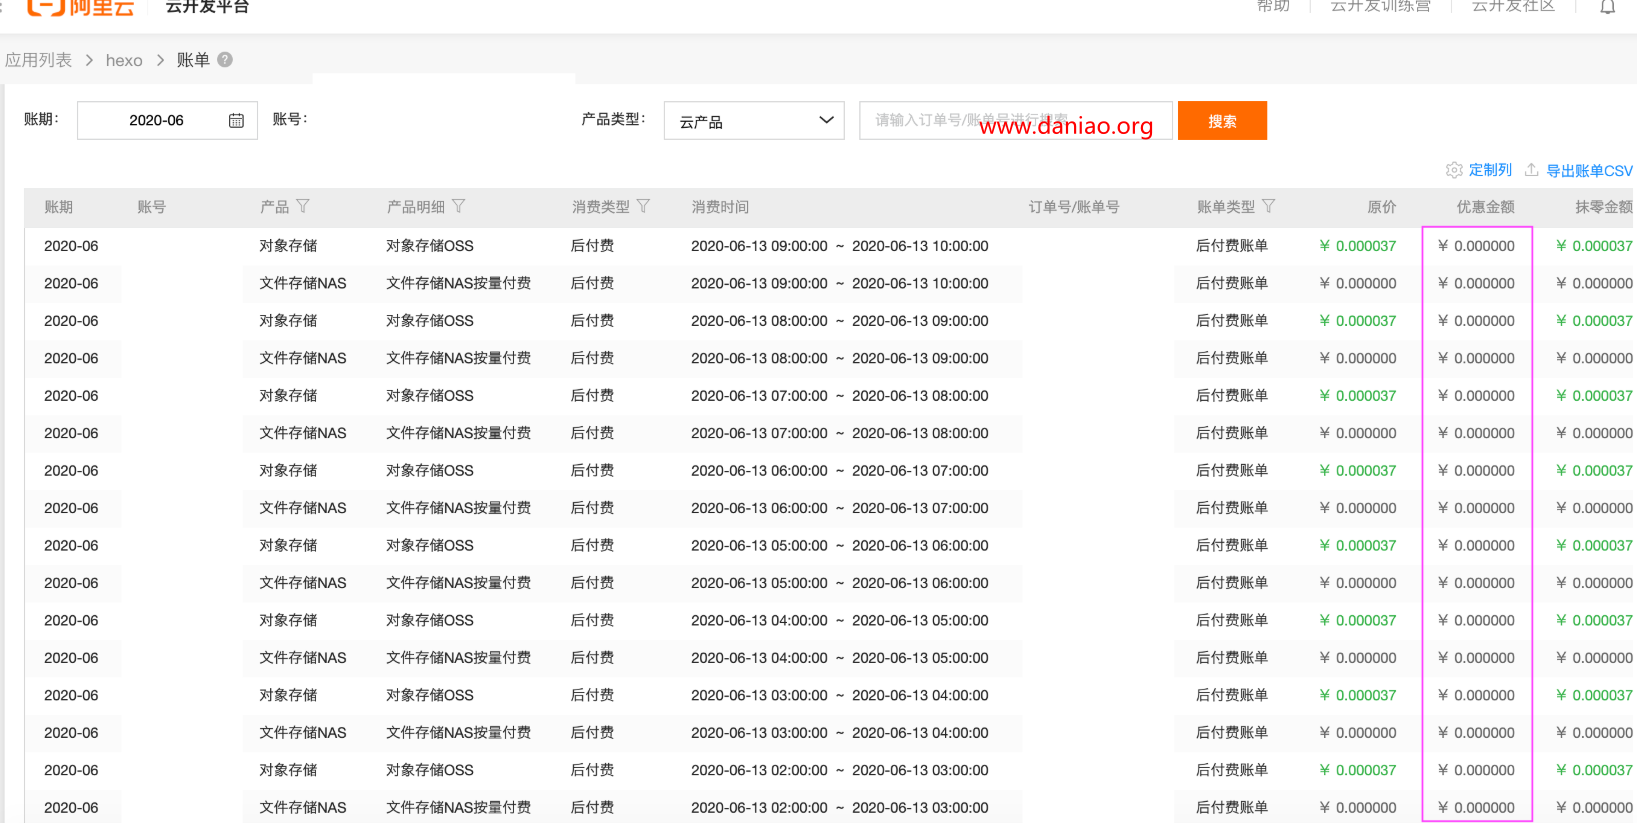The width and height of the screenshot is (1637, 823).
Task: Go to 应用列表 breadcrumb
Action: pyautogui.click(x=38, y=60)
